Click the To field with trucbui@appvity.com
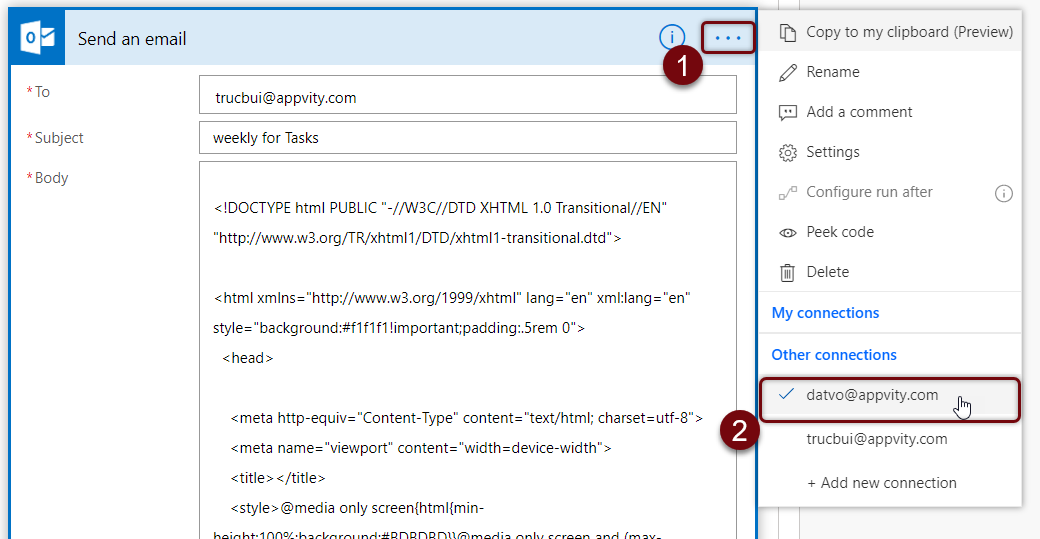Viewport: 1040px width, 539px height. (x=467, y=97)
